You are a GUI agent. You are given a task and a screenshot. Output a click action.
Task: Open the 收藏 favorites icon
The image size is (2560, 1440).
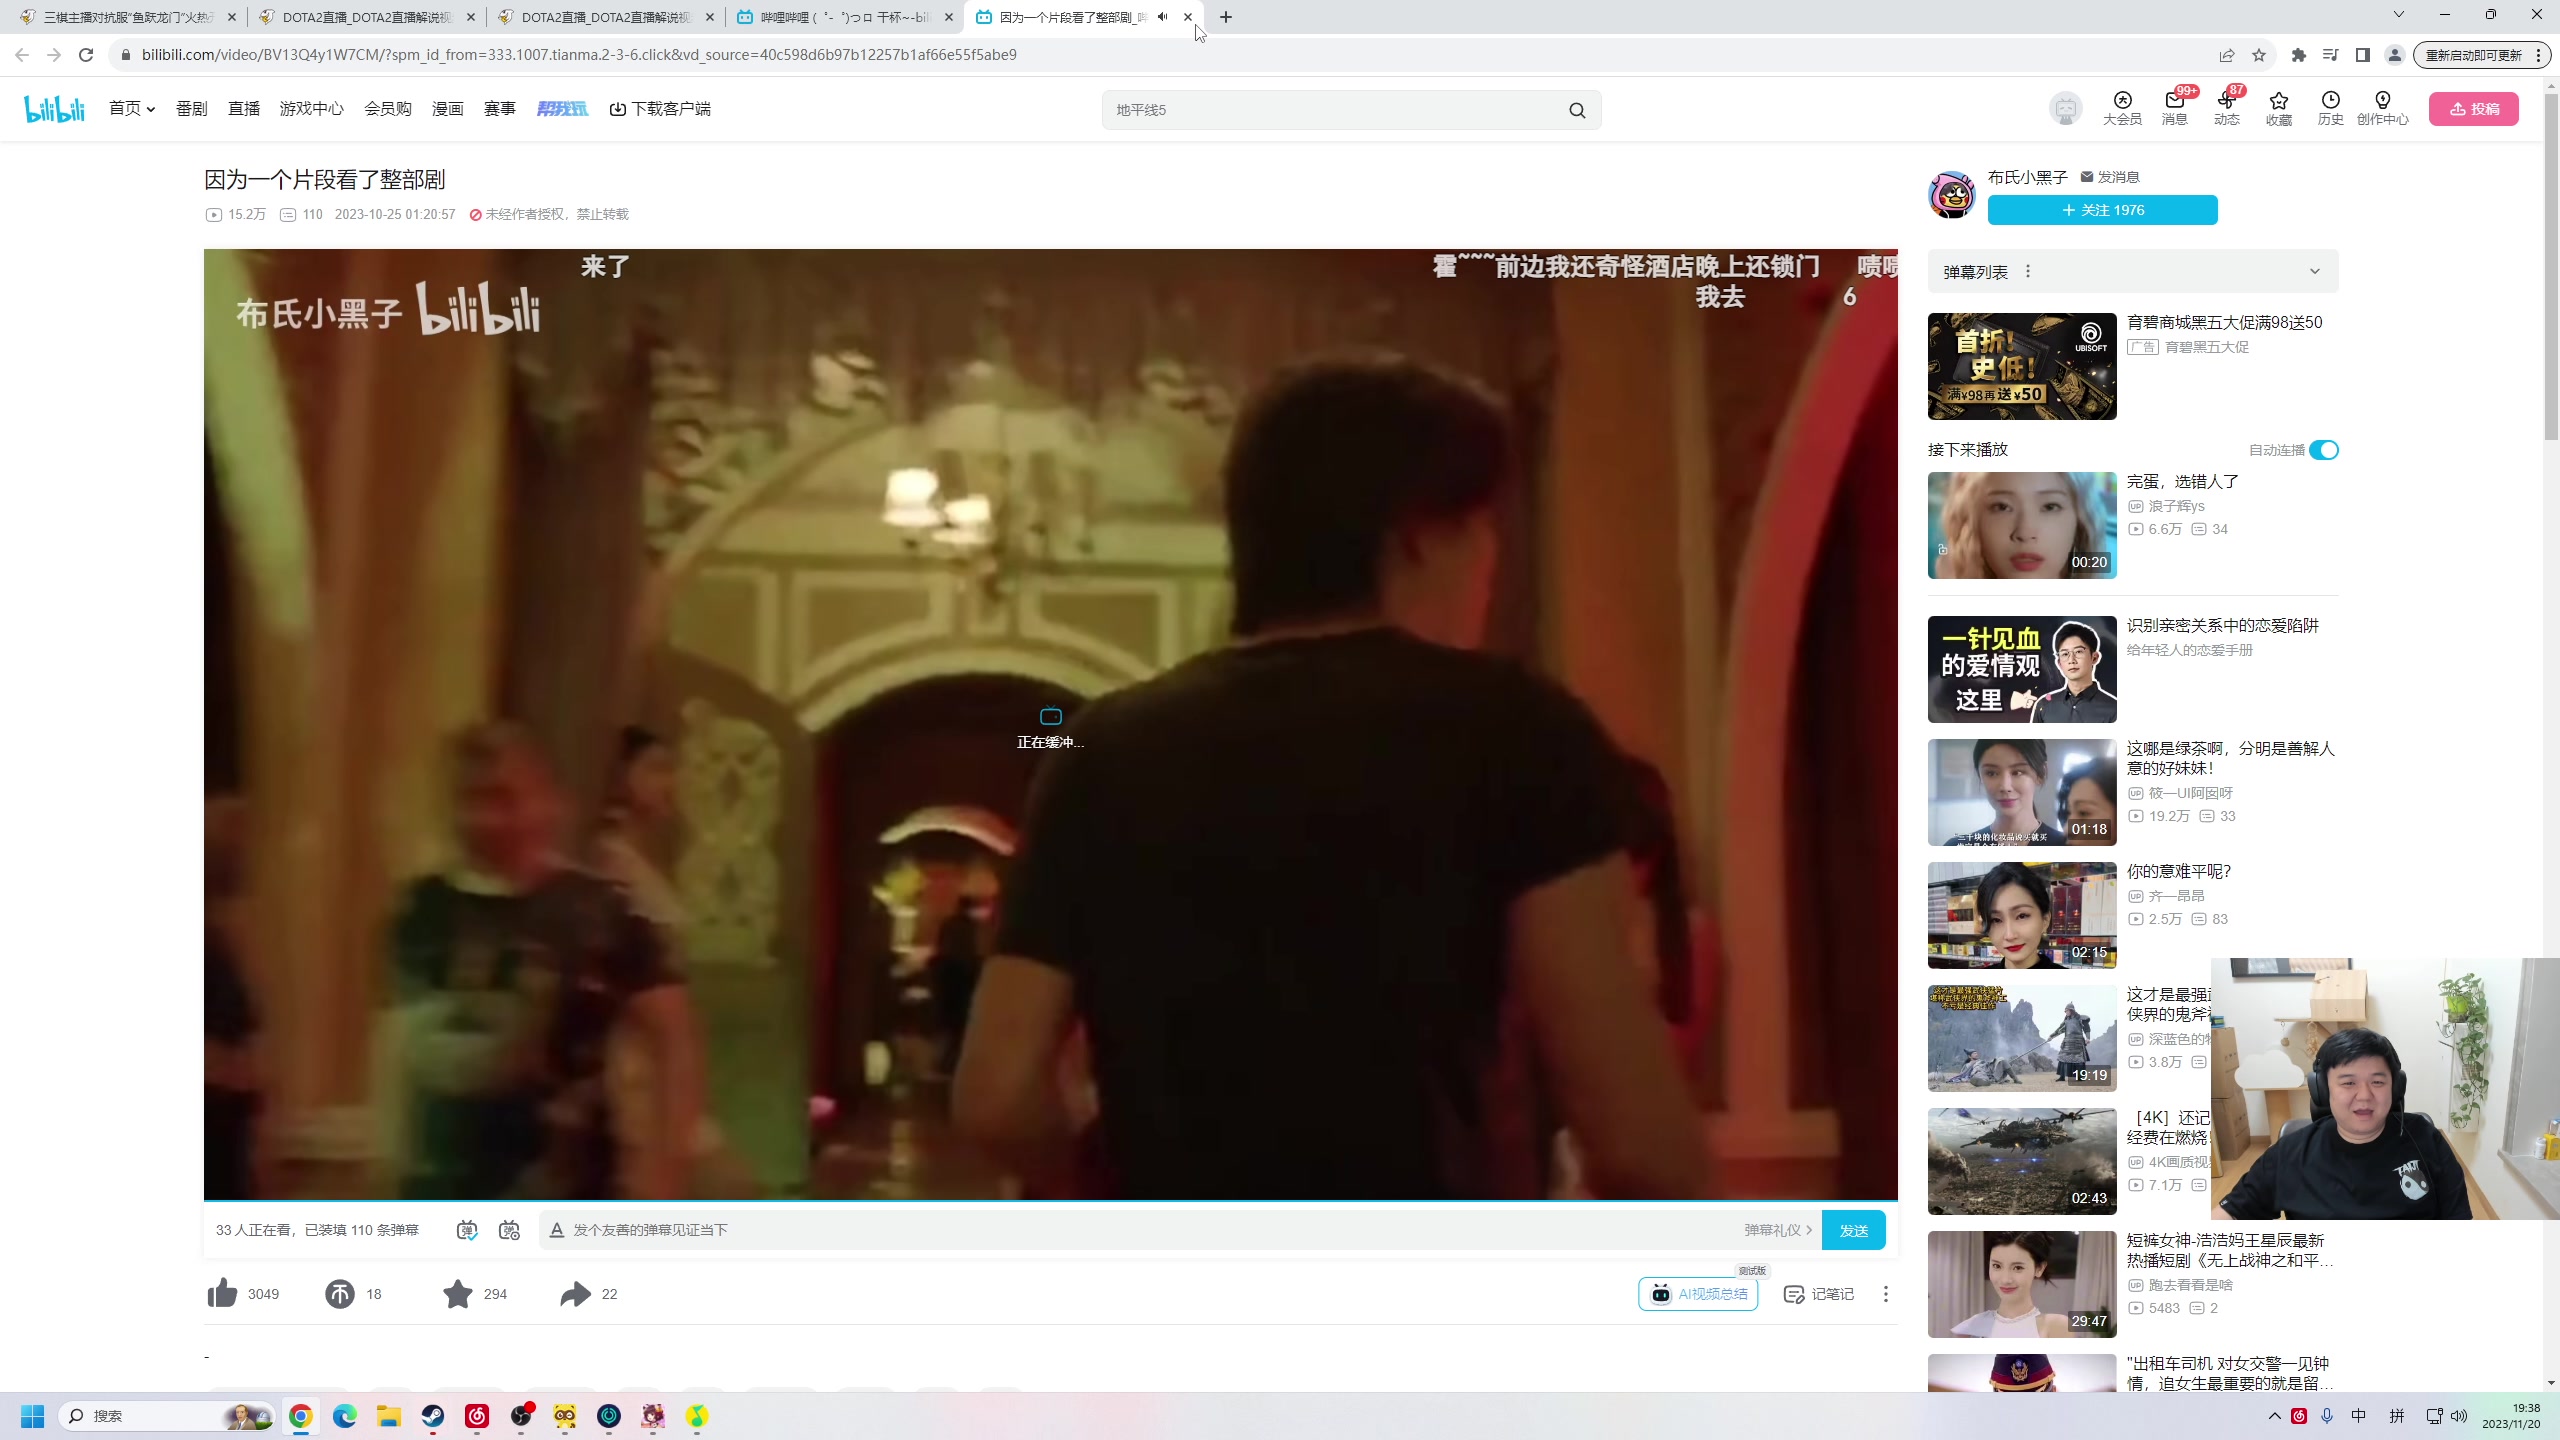2279,108
